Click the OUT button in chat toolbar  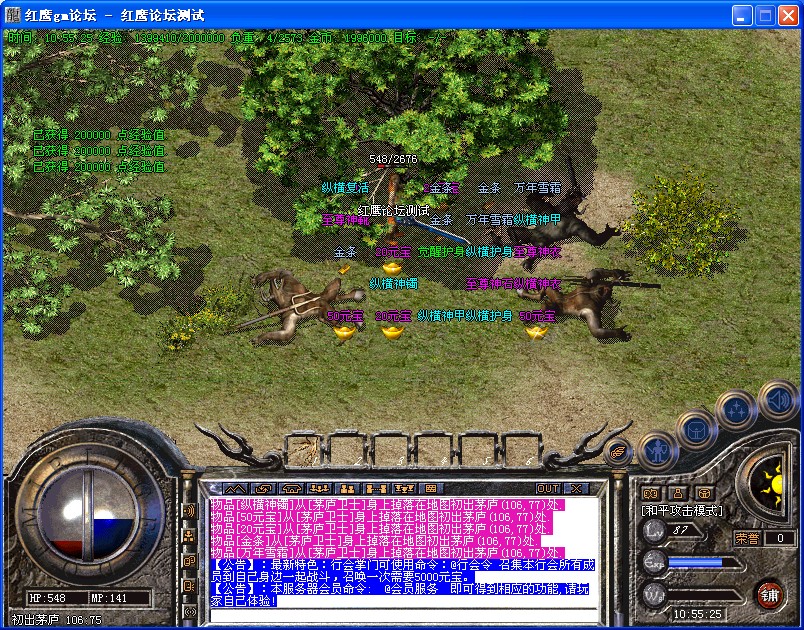tap(548, 489)
